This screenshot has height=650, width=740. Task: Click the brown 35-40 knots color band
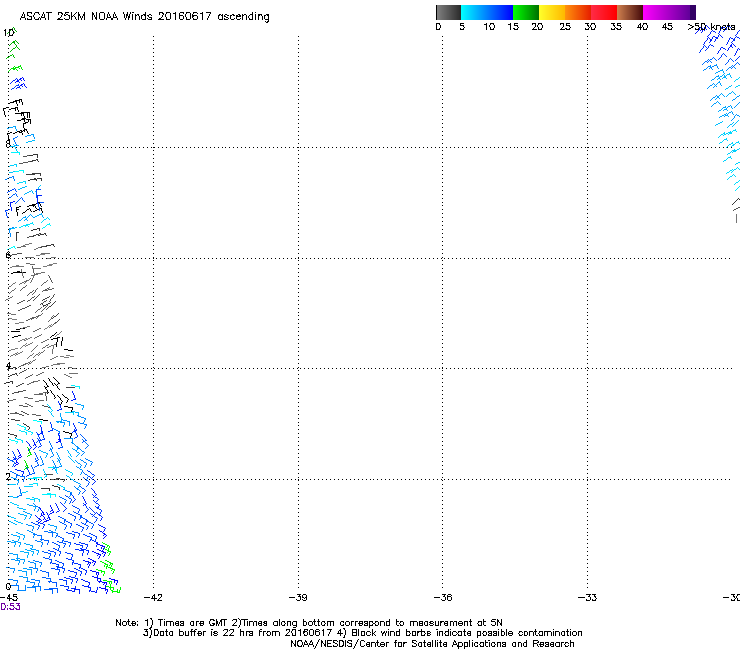tap(630, 12)
